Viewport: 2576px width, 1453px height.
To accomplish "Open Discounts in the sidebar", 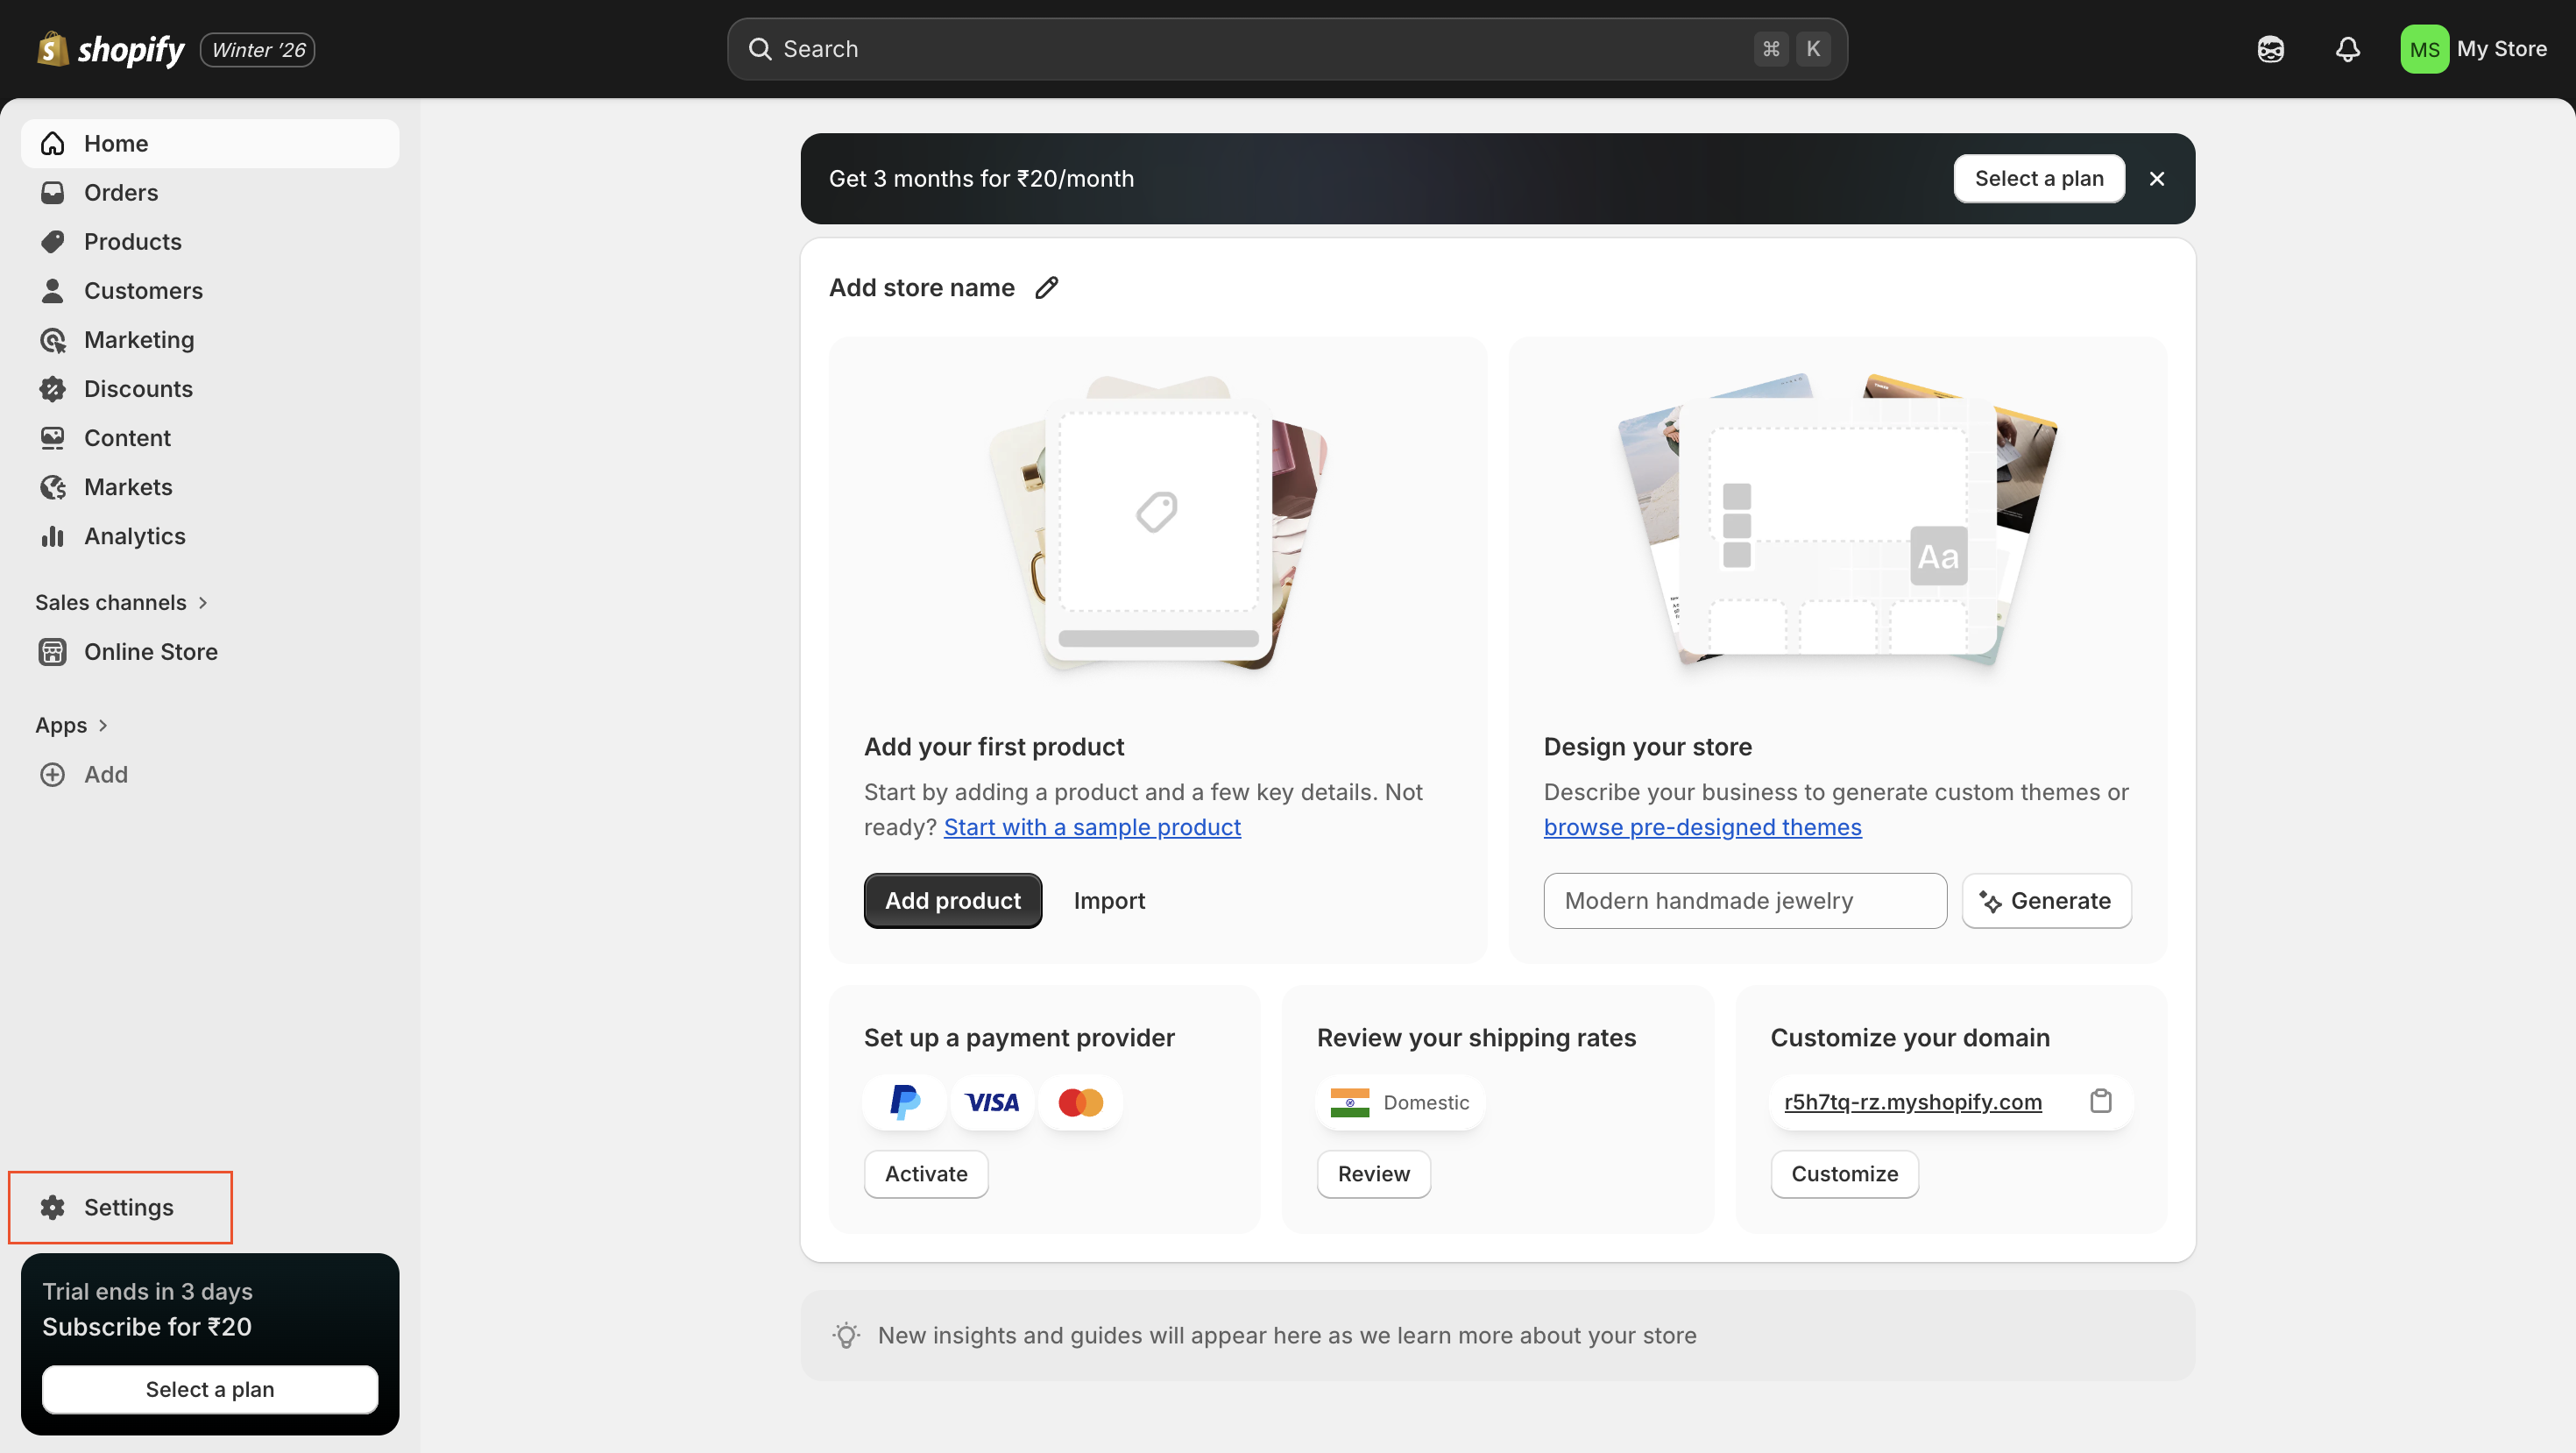I will (x=210, y=388).
